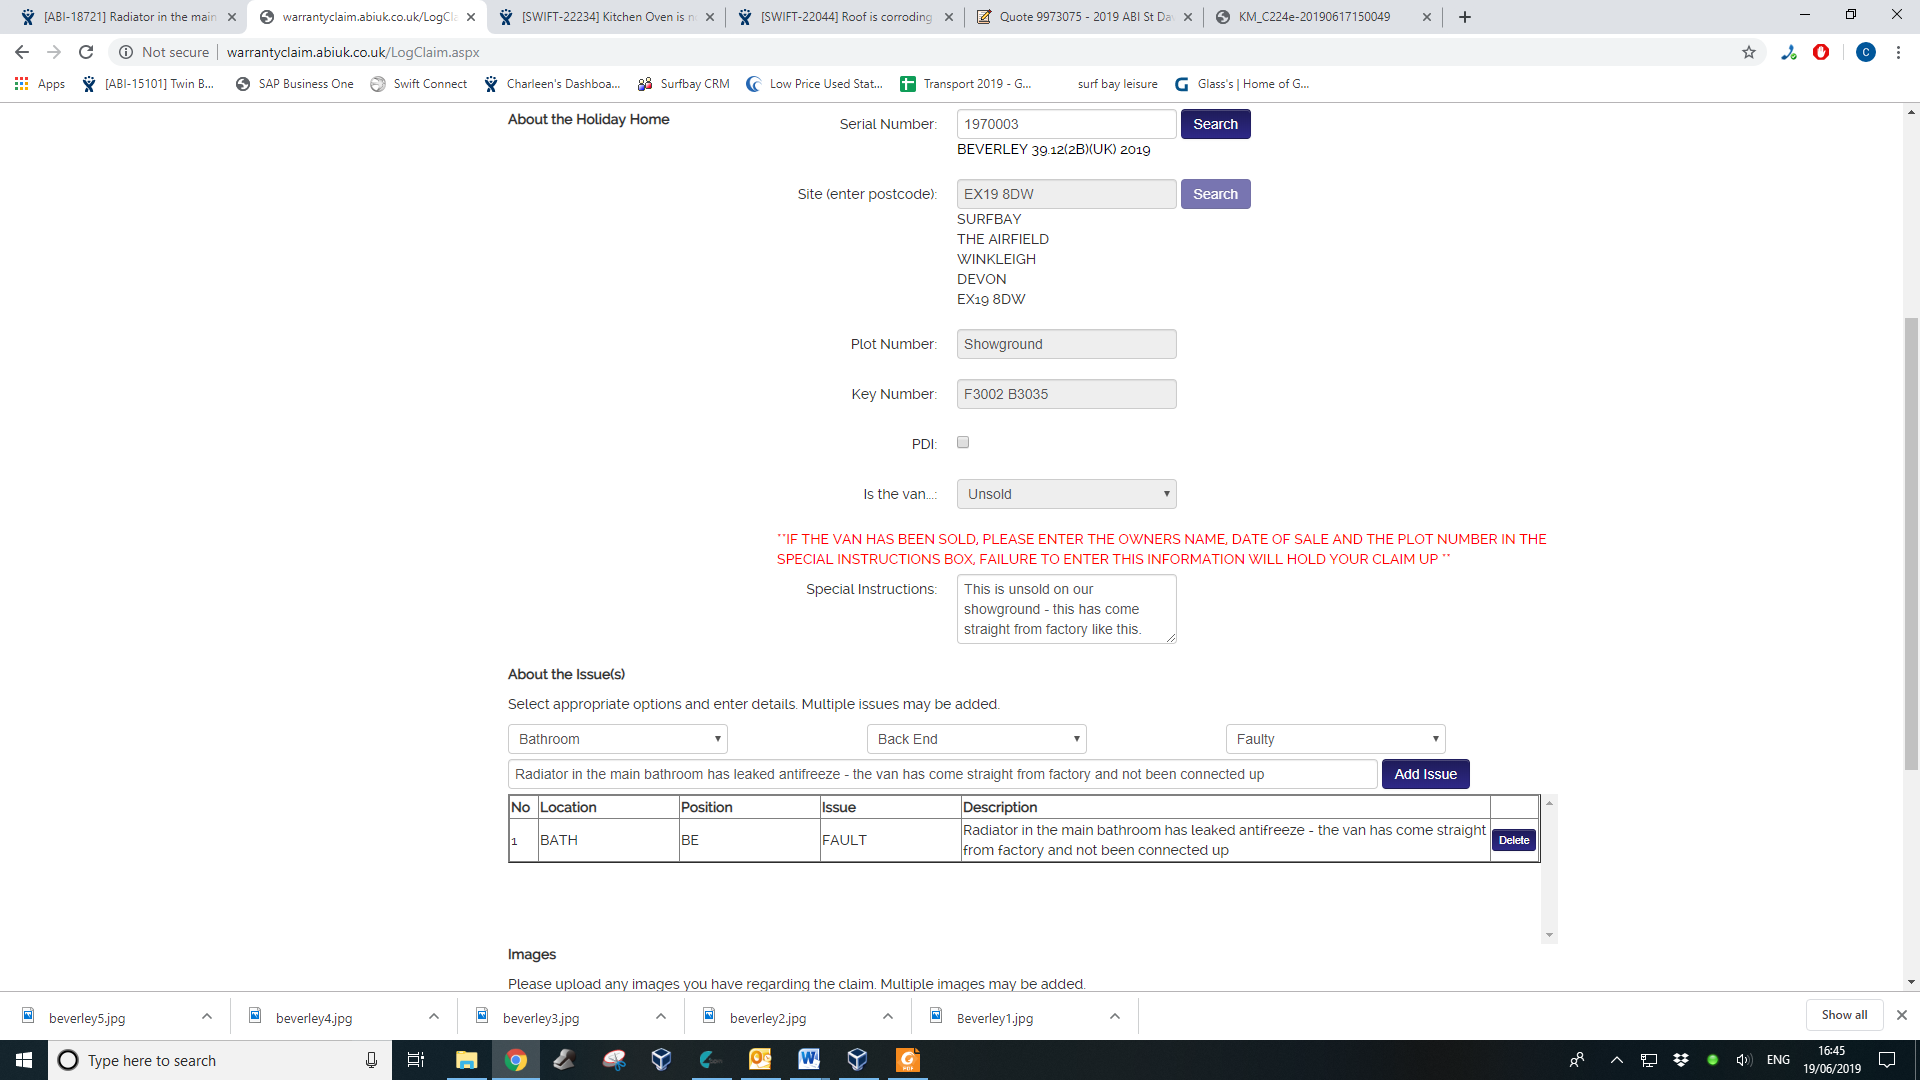The height and width of the screenshot is (1080, 1920).
Task: Reload the current page
Action: (86, 52)
